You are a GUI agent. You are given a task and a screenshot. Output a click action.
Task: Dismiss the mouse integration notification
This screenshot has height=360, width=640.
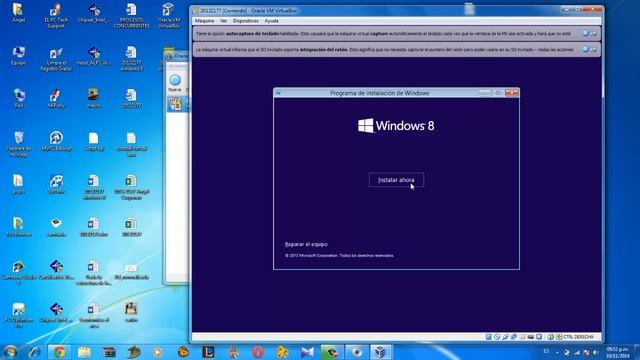click(585, 49)
